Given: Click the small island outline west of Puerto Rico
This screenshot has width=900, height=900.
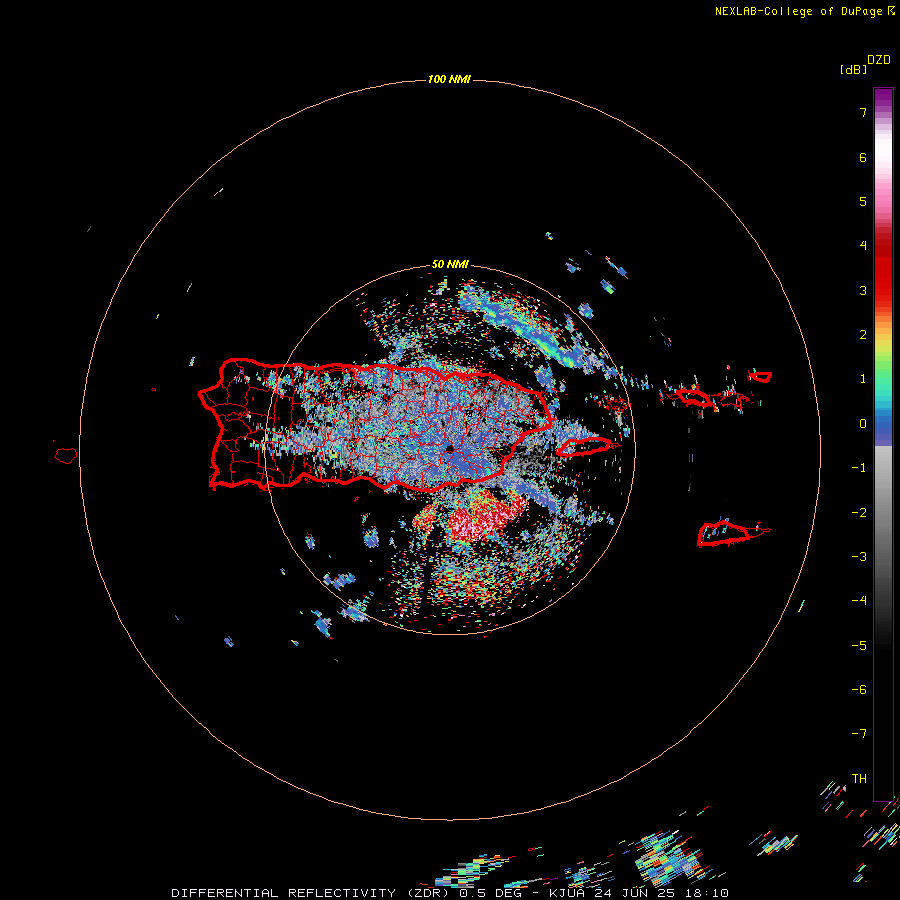Looking at the screenshot, I should click(x=66, y=456).
